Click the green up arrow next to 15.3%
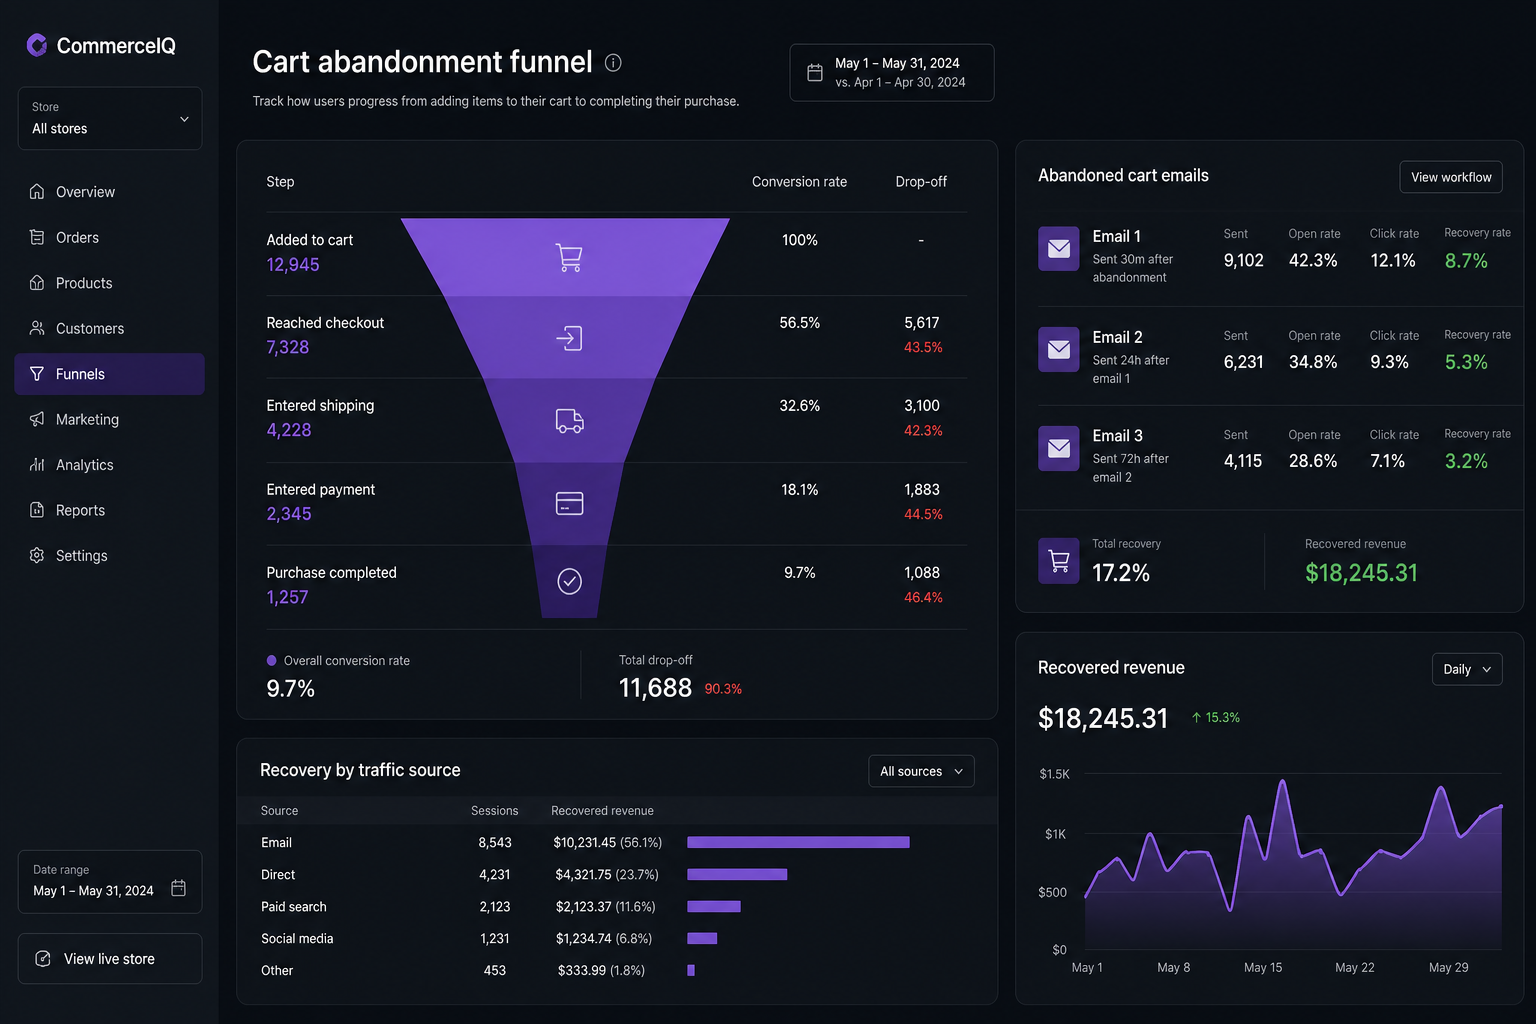Screen dimensions: 1536x1024 1196,718
